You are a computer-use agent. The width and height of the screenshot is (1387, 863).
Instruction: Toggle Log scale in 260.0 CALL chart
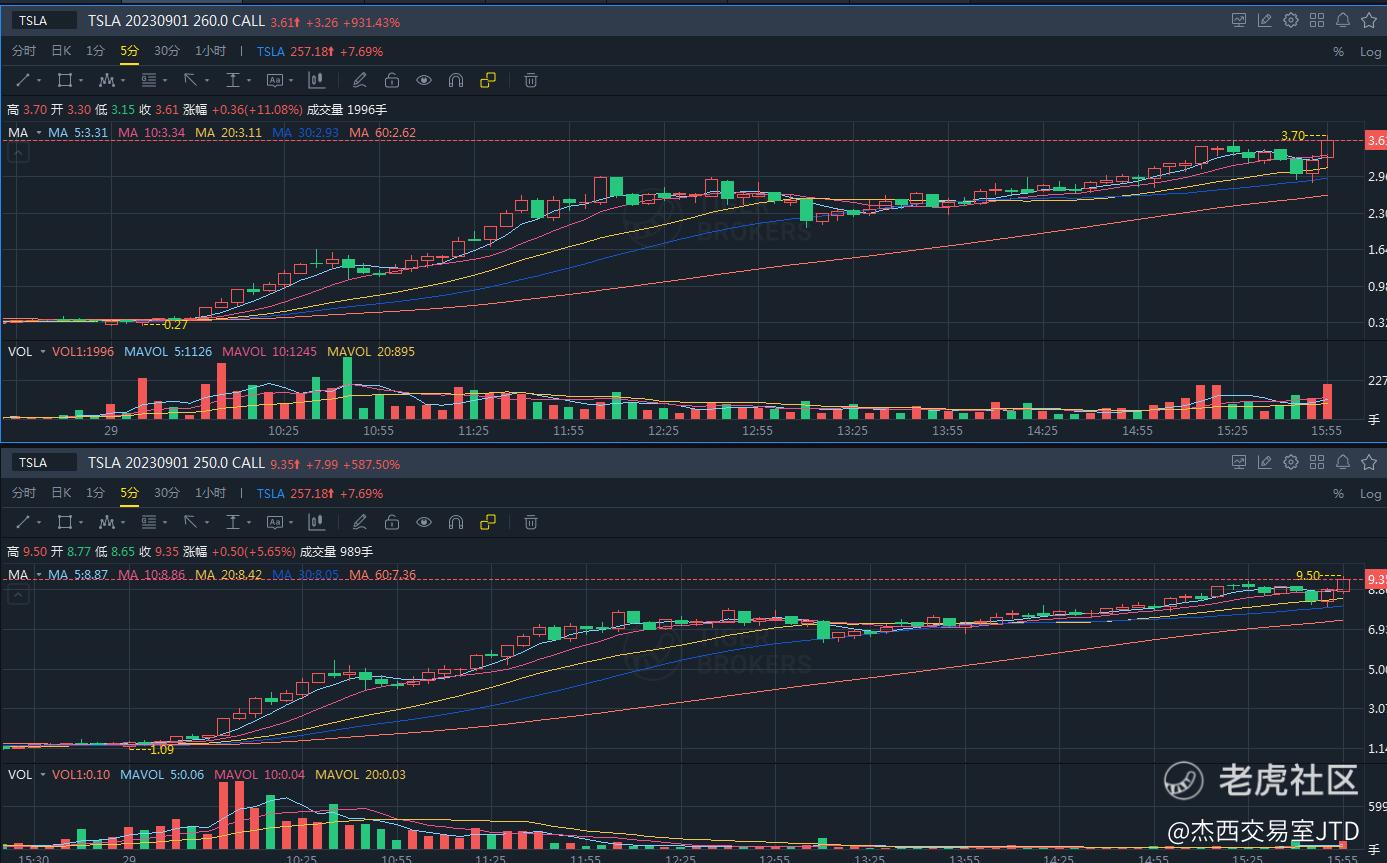tap(1370, 52)
